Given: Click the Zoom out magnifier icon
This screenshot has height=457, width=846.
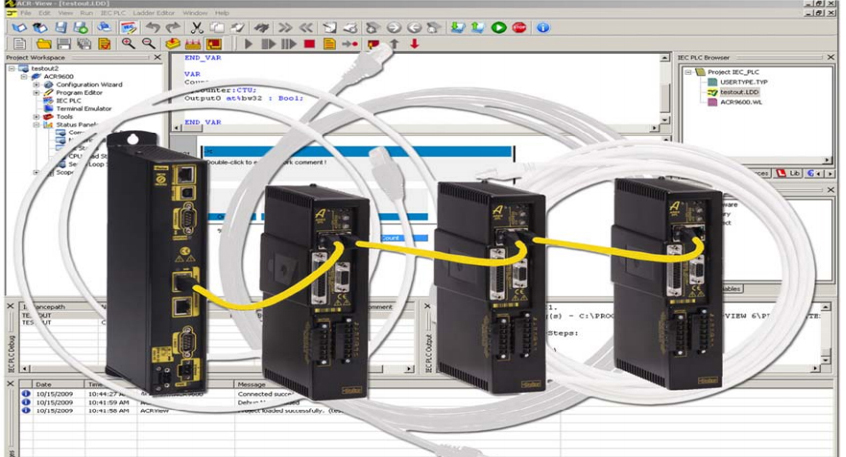Looking at the screenshot, I should 148,44.
